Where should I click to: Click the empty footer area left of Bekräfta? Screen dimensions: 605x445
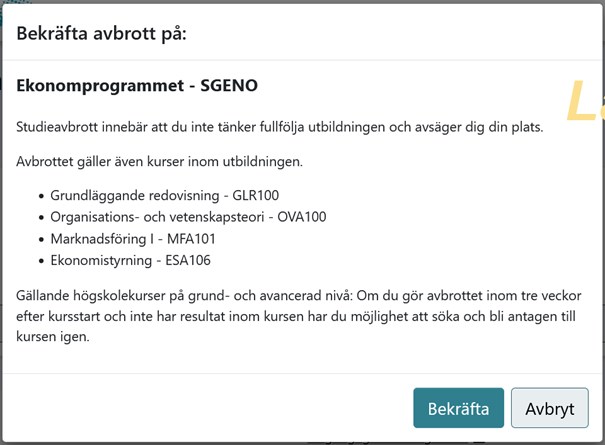pyautogui.click(x=200, y=408)
